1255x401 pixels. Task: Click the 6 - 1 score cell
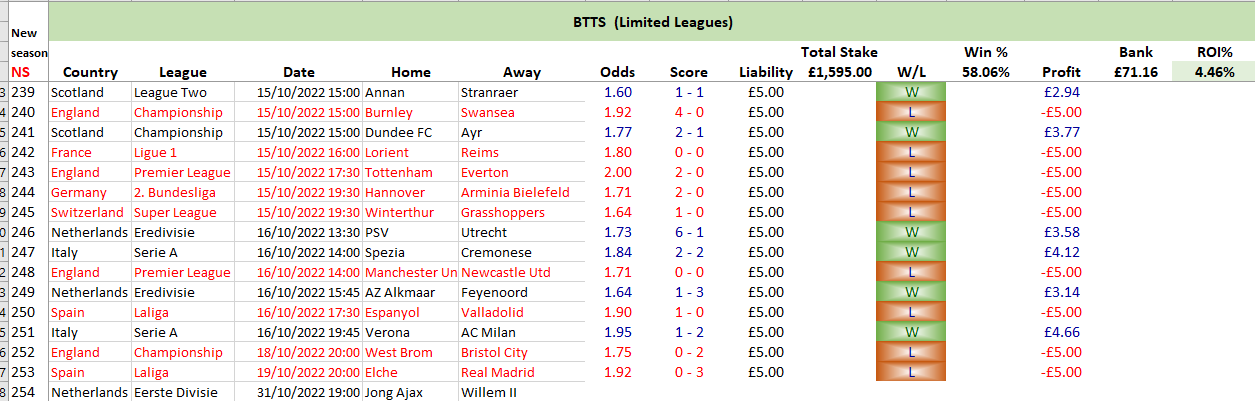688,232
